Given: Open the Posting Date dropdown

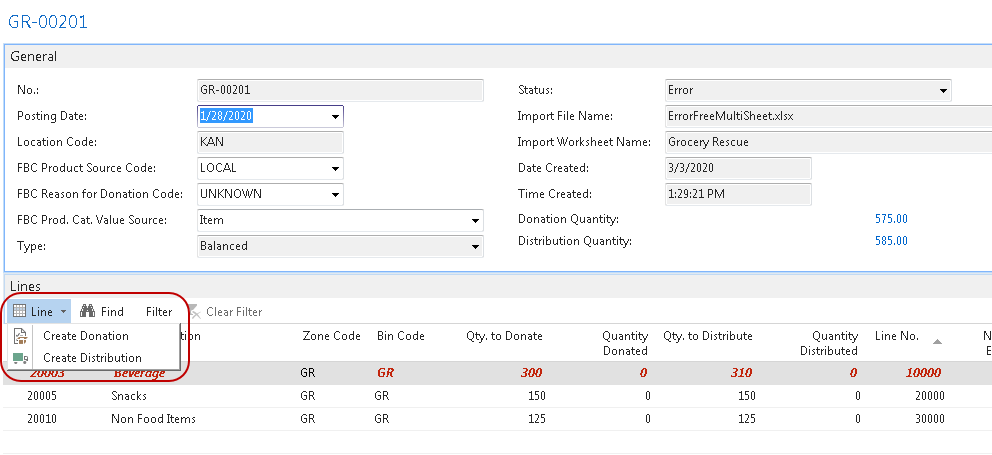Looking at the screenshot, I should click(335, 117).
